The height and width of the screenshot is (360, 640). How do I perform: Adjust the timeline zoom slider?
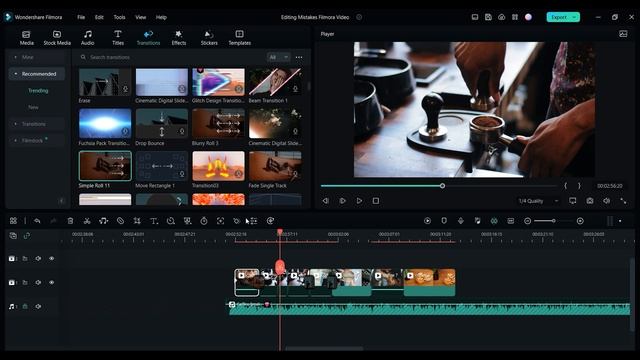553,221
